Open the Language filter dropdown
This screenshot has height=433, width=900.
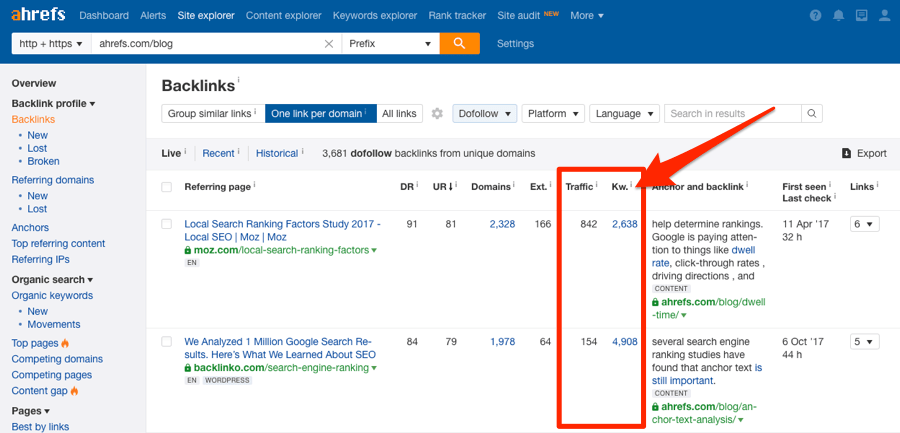tap(624, 114)
